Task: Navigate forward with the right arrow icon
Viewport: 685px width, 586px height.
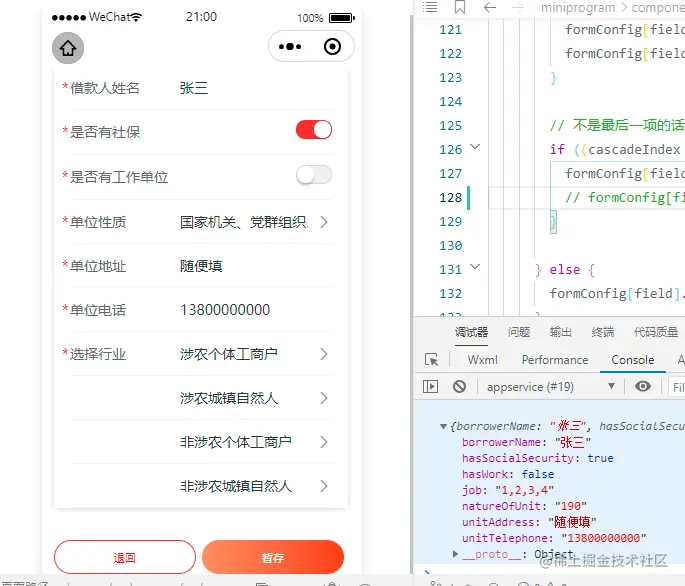Action: click(x=518, y=7)
